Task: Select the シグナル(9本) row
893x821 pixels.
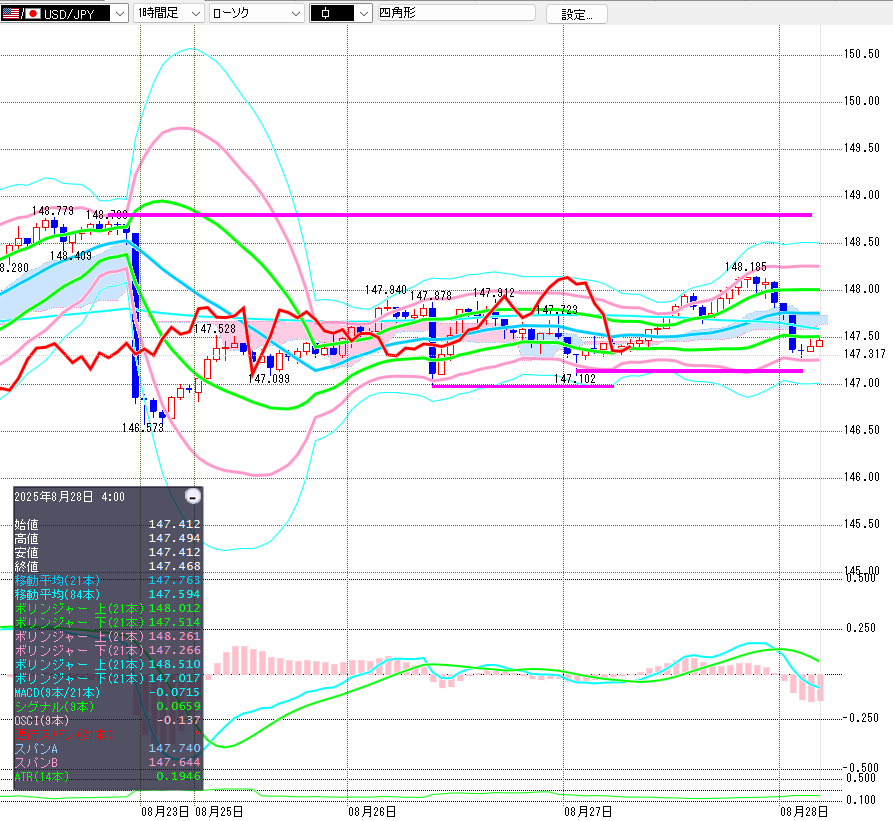Action: (108, 707)
